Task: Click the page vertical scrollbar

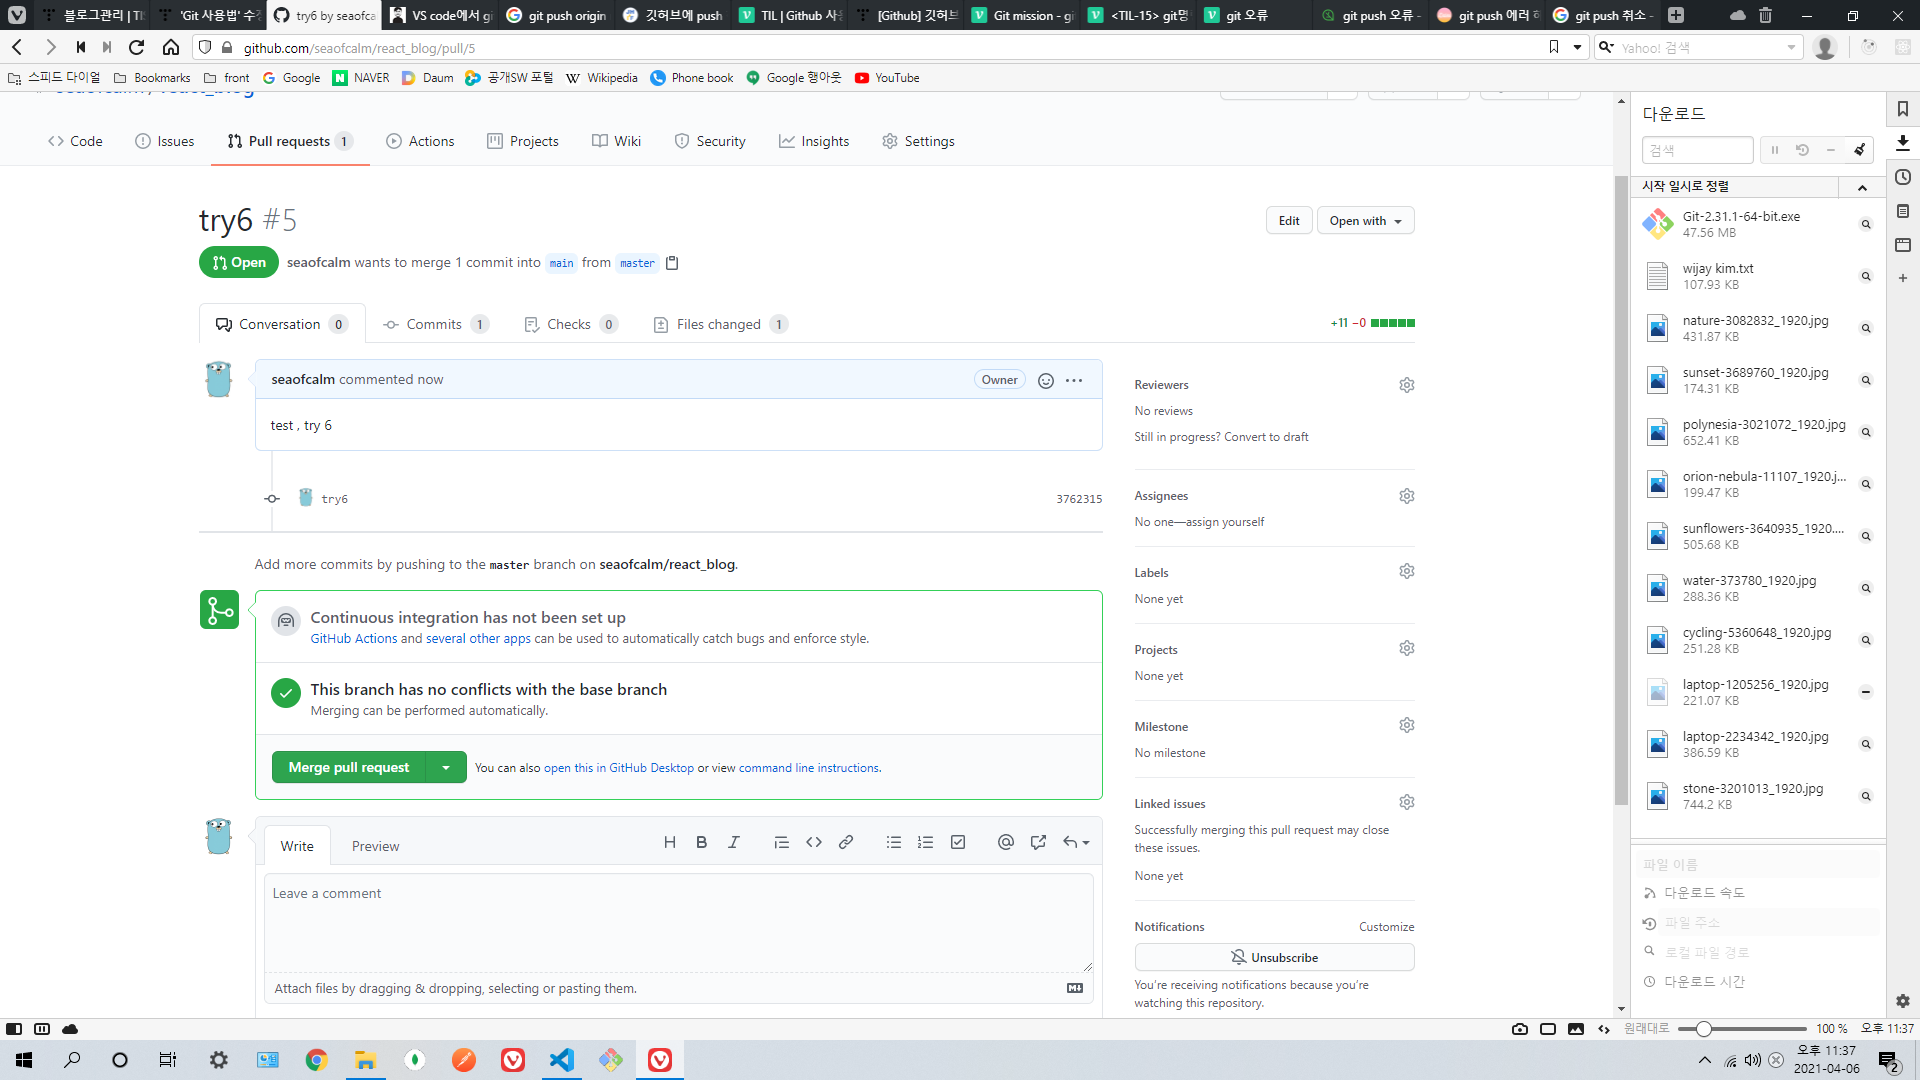Action: (1621, 490)
